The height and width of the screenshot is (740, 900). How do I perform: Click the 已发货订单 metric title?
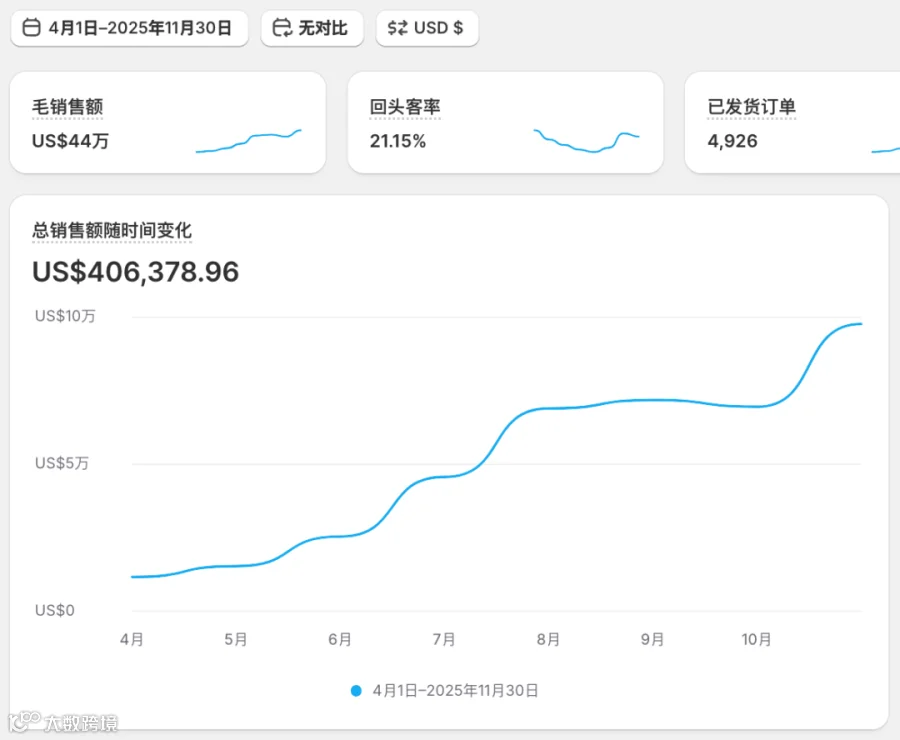coord(751,107)
